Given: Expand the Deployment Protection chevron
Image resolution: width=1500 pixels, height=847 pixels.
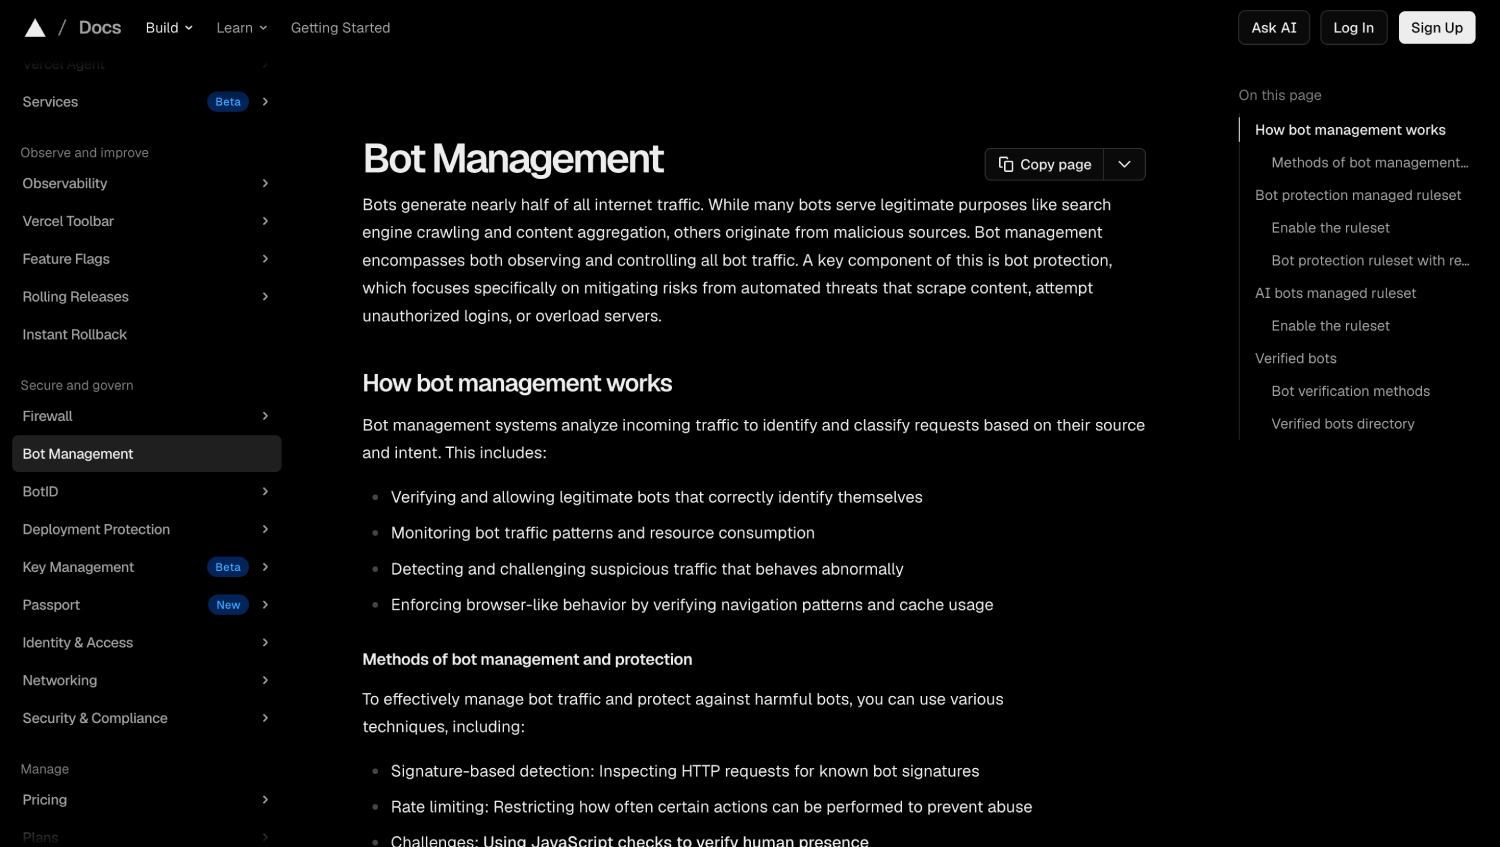Looking at the screenshot, I should point(265,529).
